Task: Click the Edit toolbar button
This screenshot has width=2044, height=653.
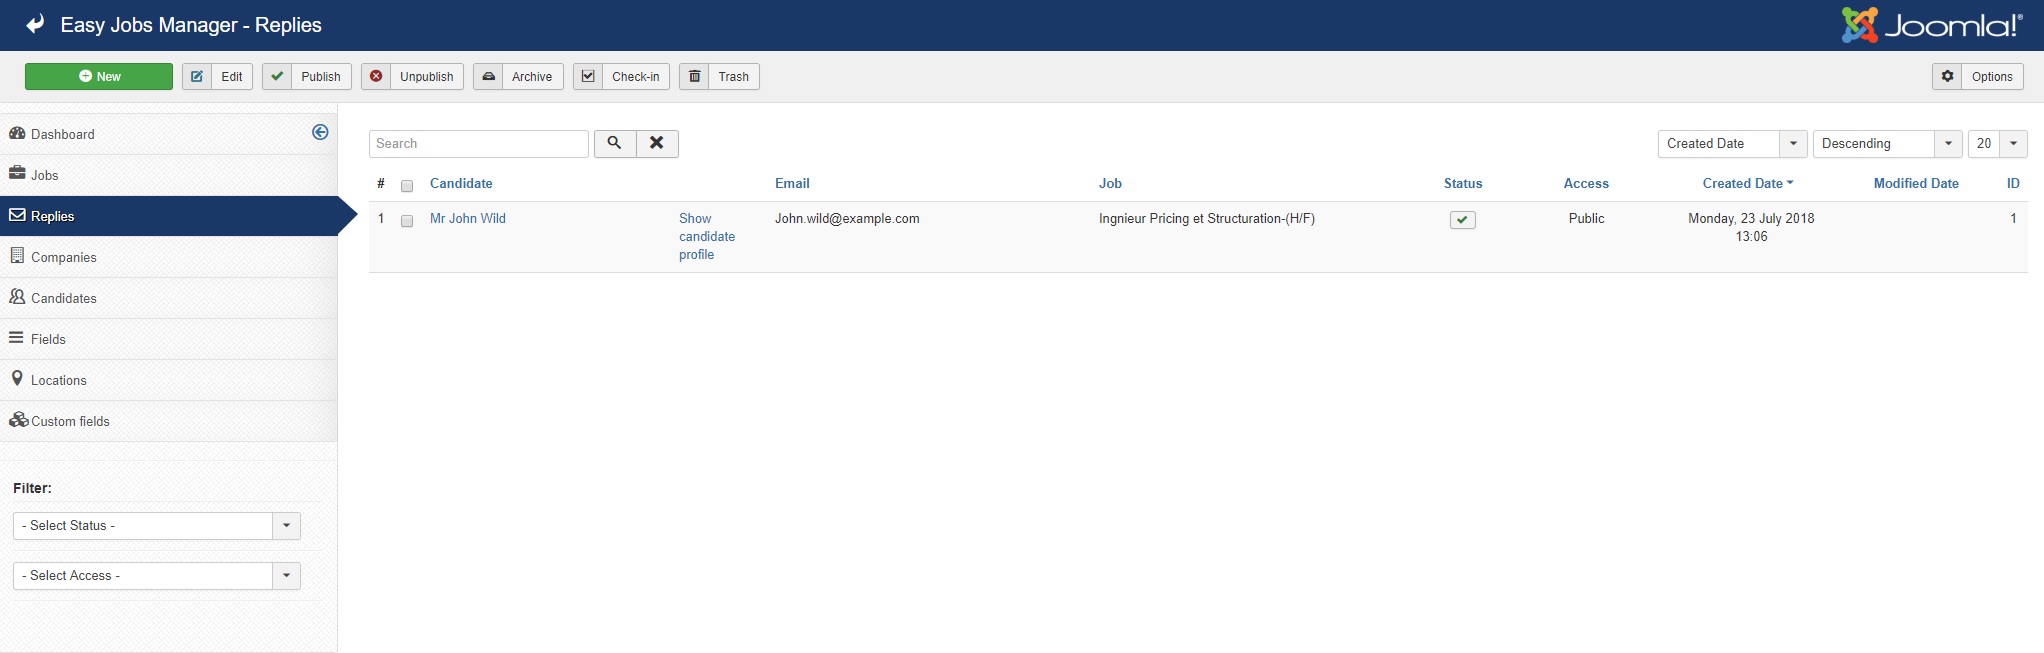Action: (x=217, y=77)
